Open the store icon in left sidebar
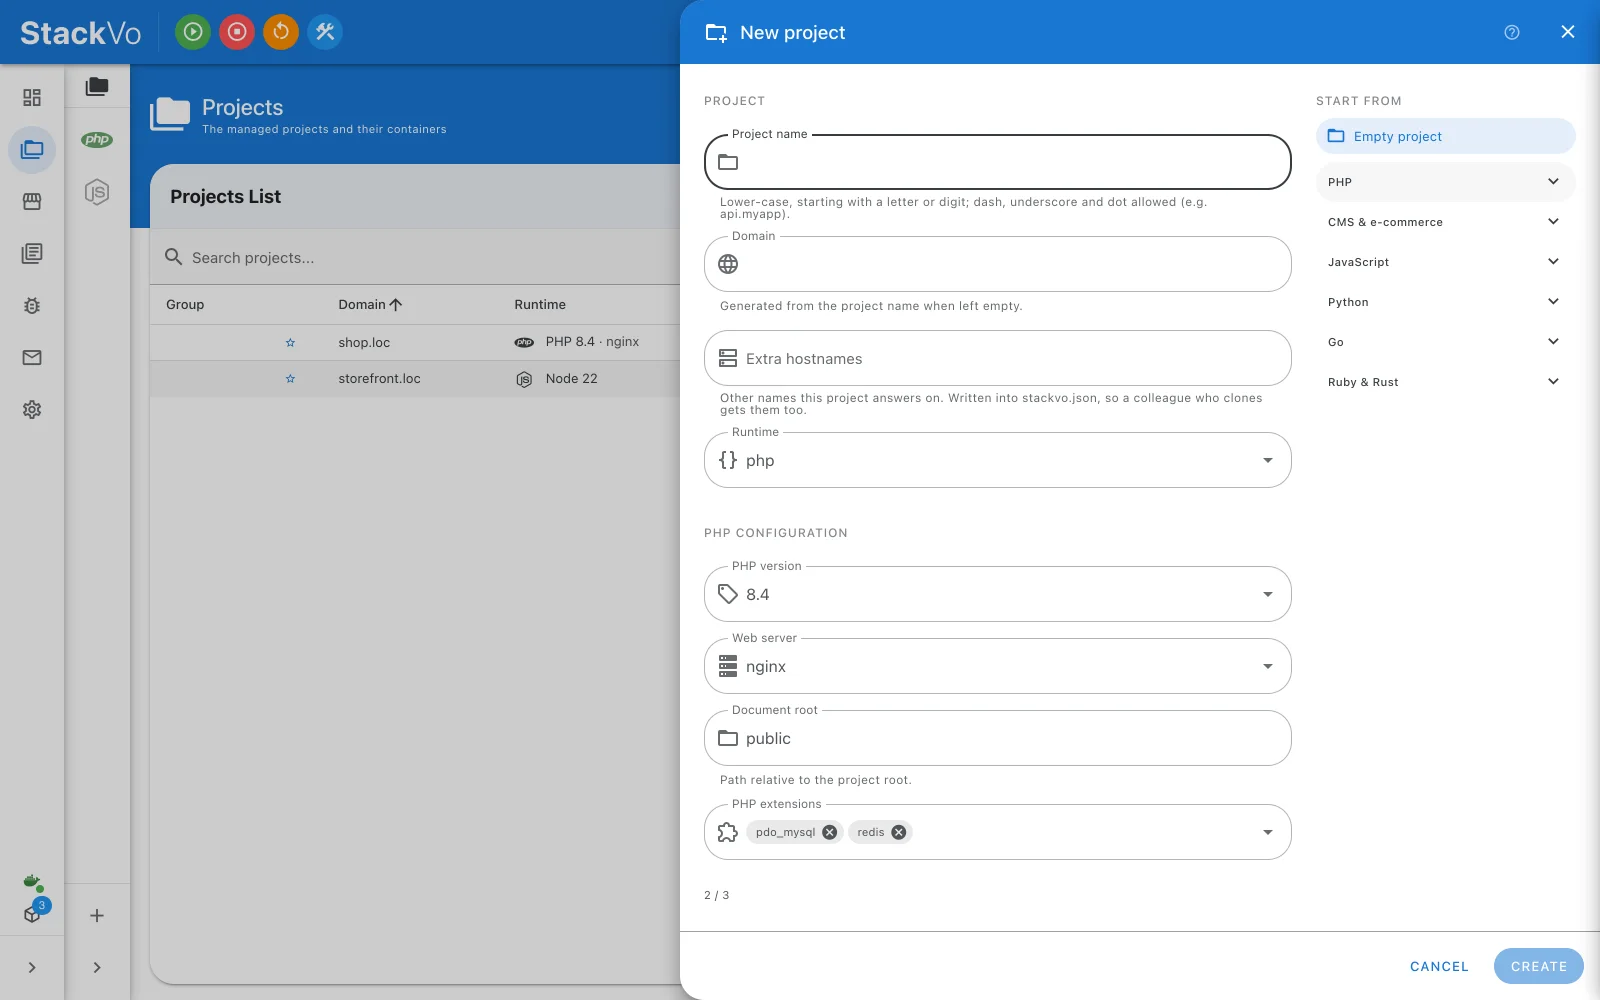The image size is (1600, 1000). point(32,202)
